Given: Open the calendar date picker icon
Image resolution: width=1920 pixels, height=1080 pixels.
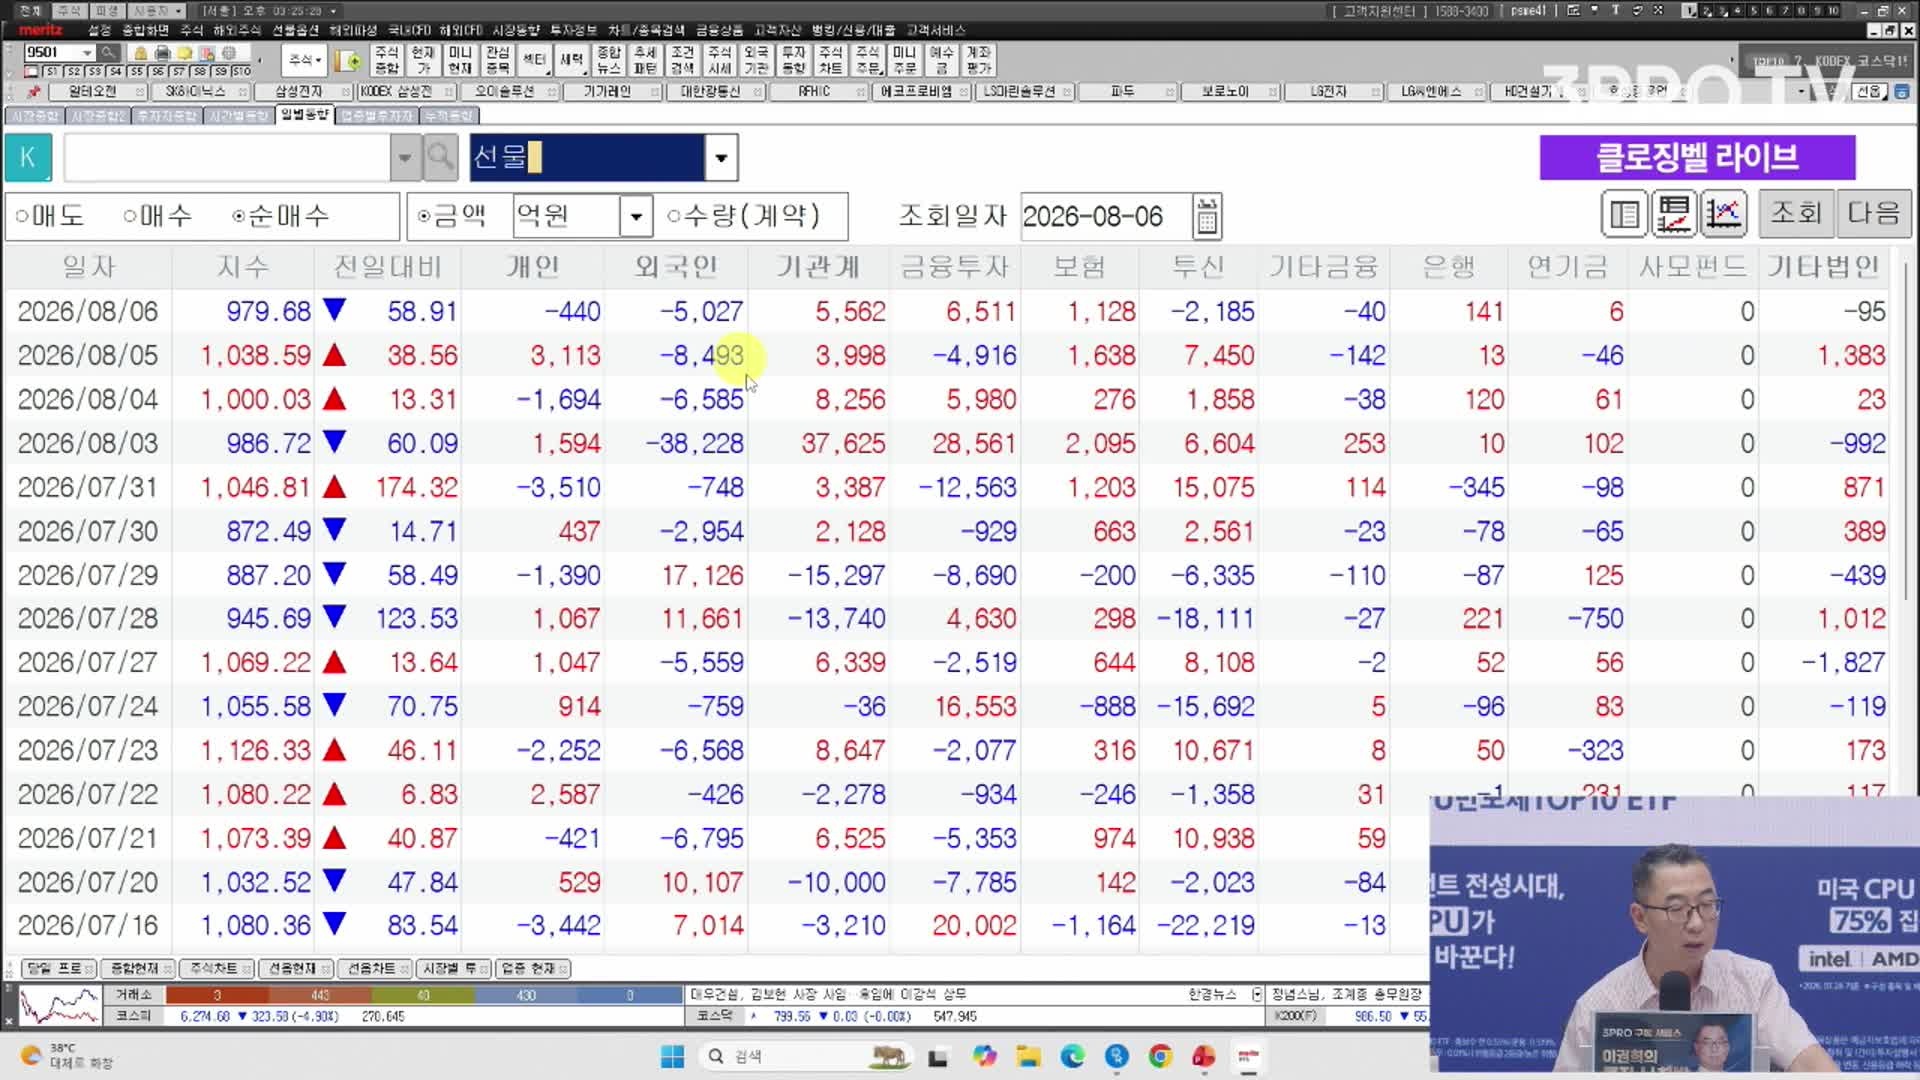Looking at the screenshot, I should [x=1207, y=216].
